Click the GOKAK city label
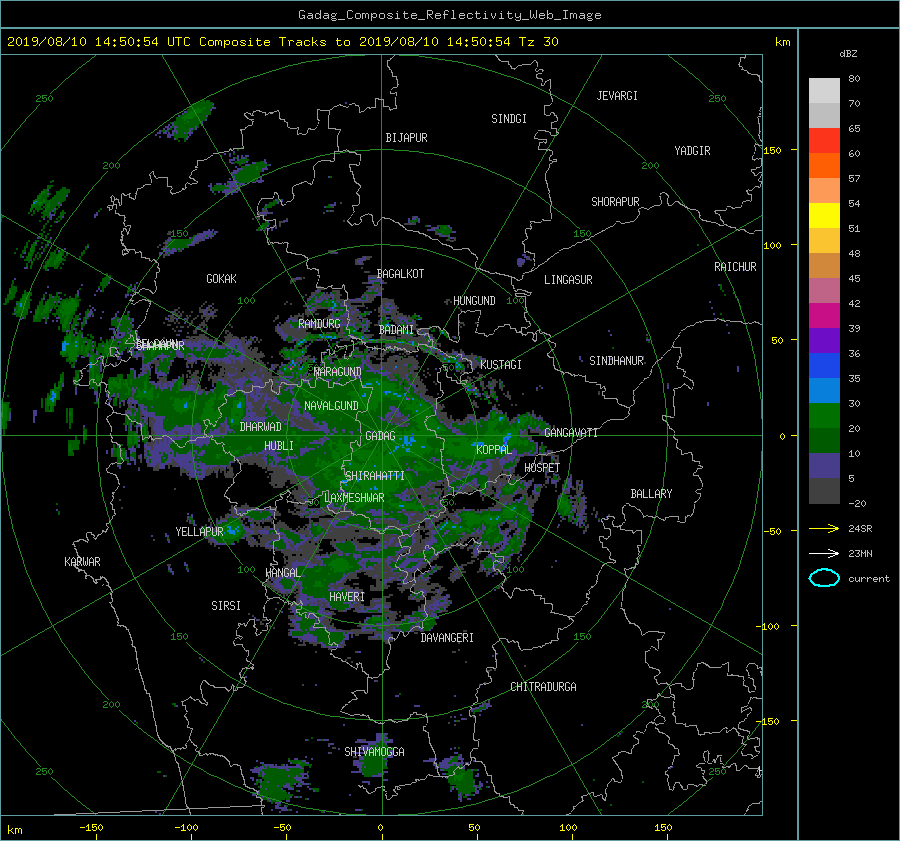900x841 pixels. coord(221,279)
